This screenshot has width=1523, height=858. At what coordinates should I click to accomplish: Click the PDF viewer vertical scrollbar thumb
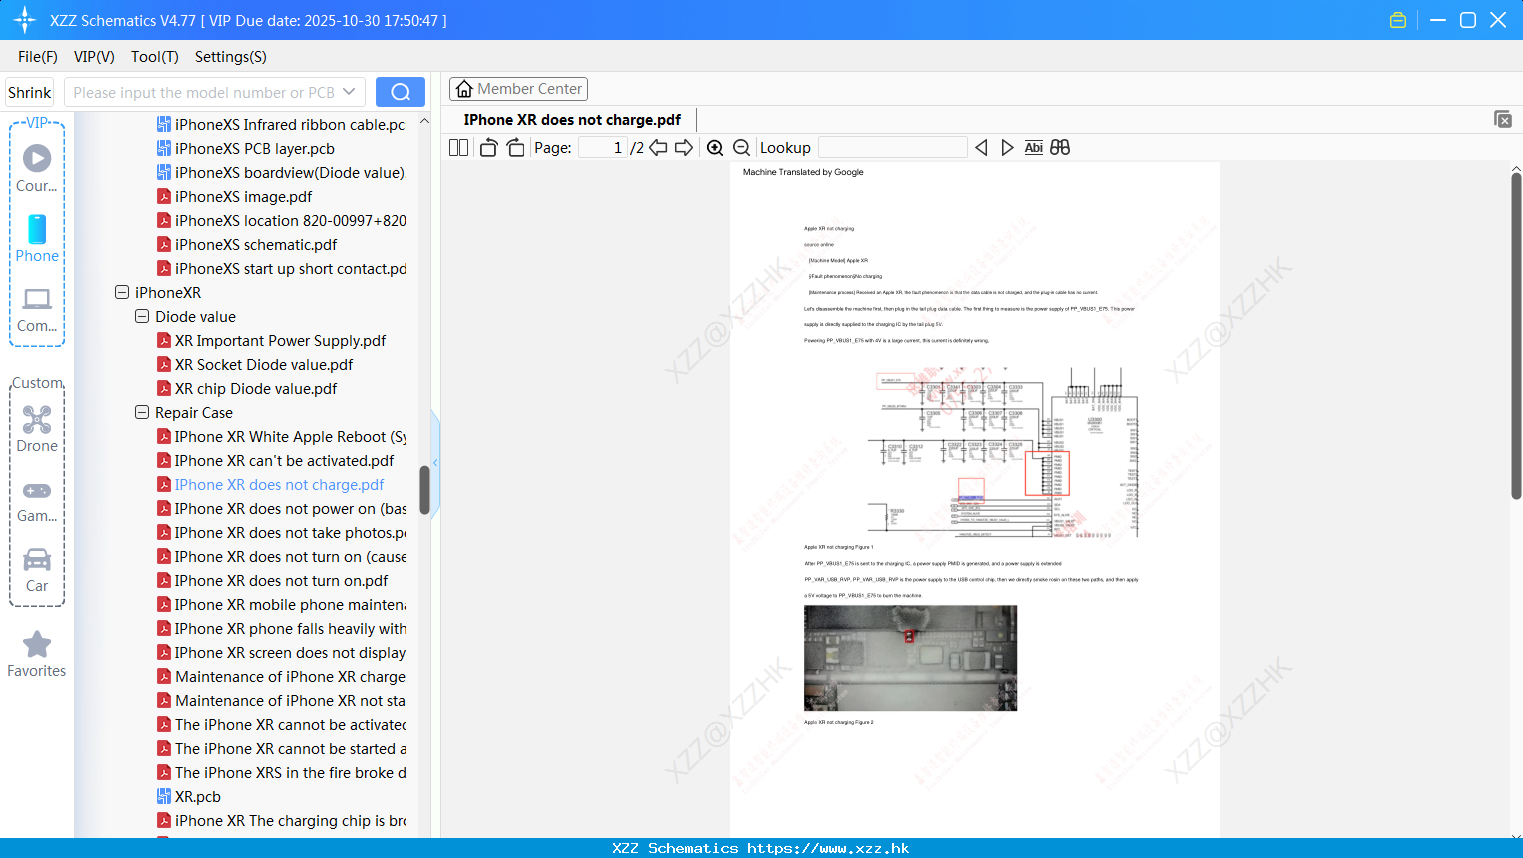[1516, 335]
